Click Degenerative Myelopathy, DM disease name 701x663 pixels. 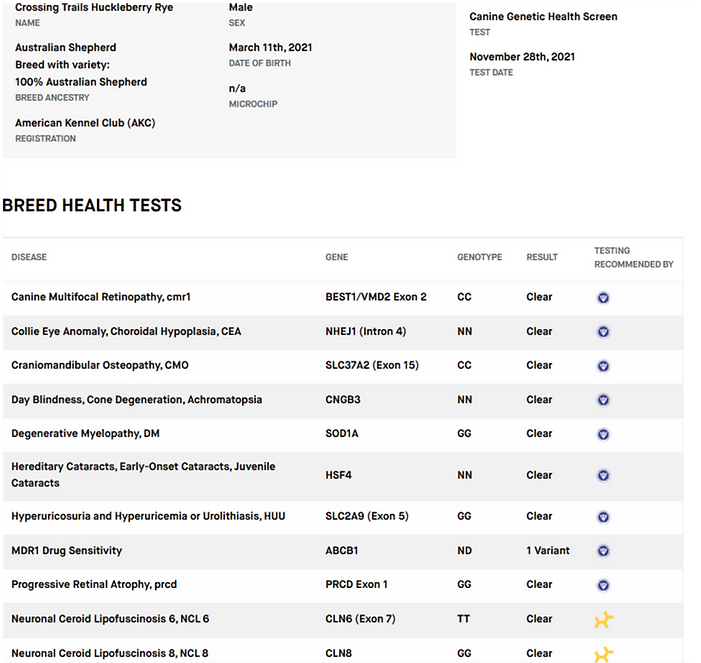pos(85,434)
